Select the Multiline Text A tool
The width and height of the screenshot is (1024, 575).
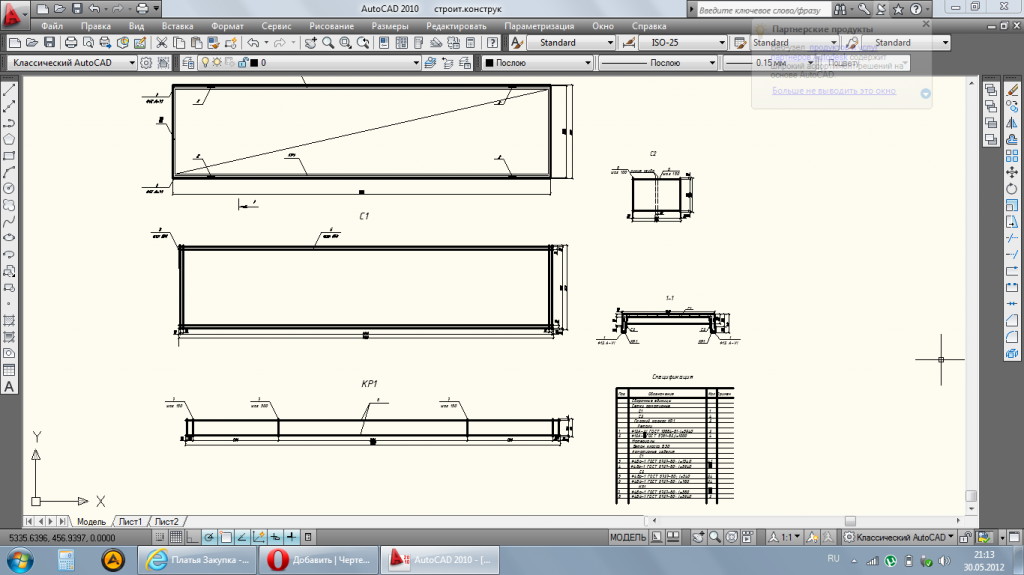pyautogui.click(x=9, y=386)
